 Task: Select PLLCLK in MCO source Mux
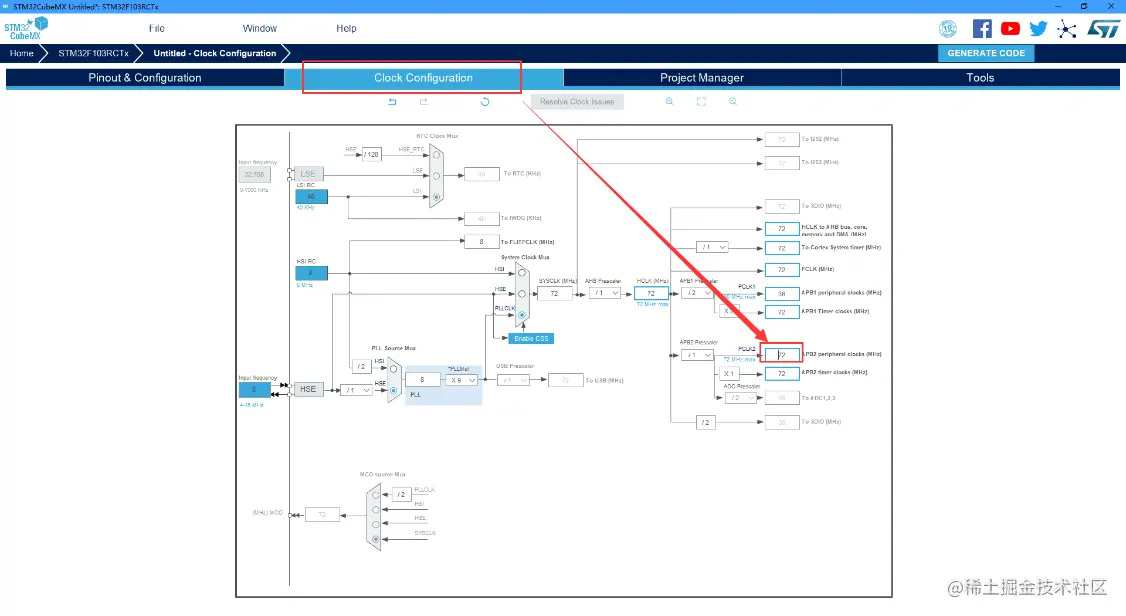(376, 495)
